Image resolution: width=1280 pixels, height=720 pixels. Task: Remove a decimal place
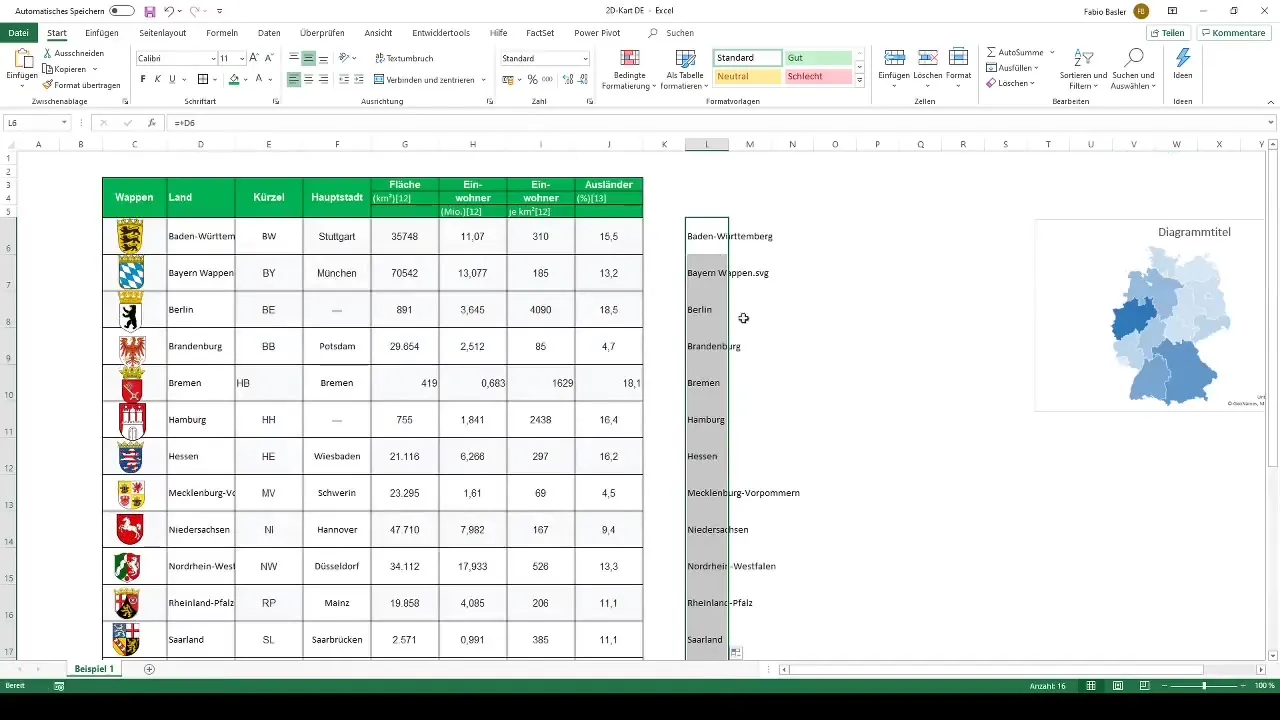click(583, 79)
